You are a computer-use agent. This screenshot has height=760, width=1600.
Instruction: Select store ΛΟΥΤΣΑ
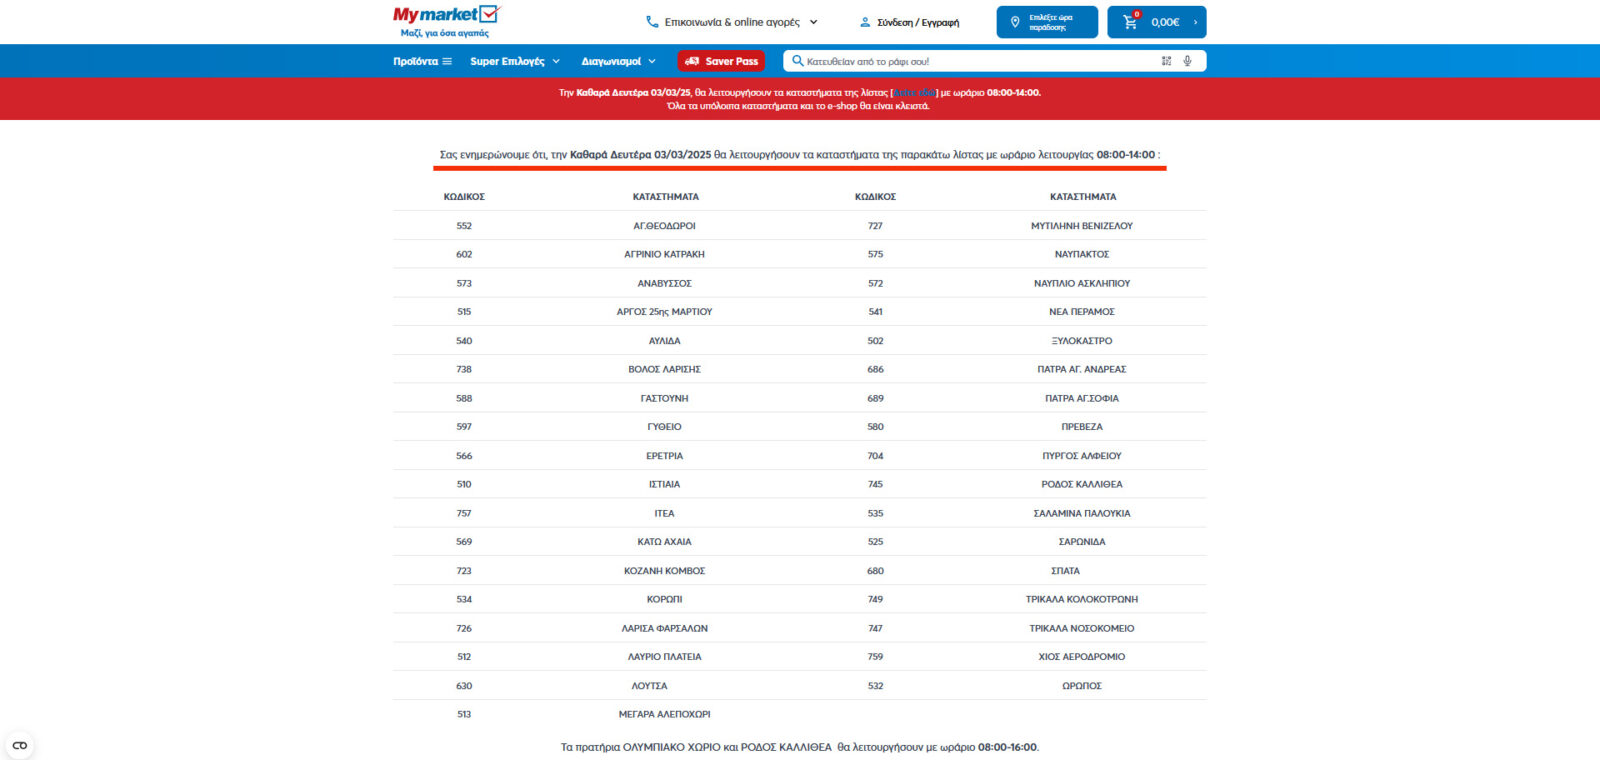(649, 686)
